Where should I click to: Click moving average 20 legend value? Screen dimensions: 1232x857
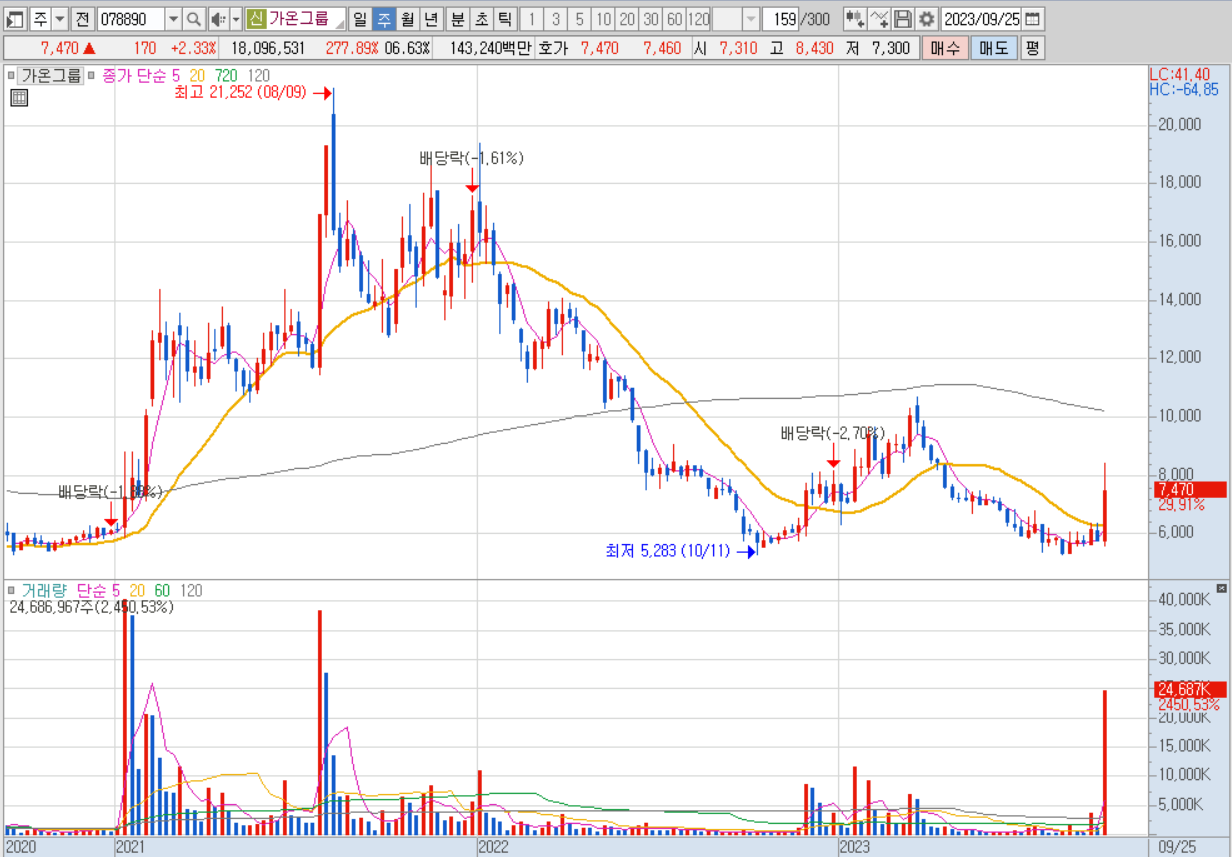pos(197,75)
